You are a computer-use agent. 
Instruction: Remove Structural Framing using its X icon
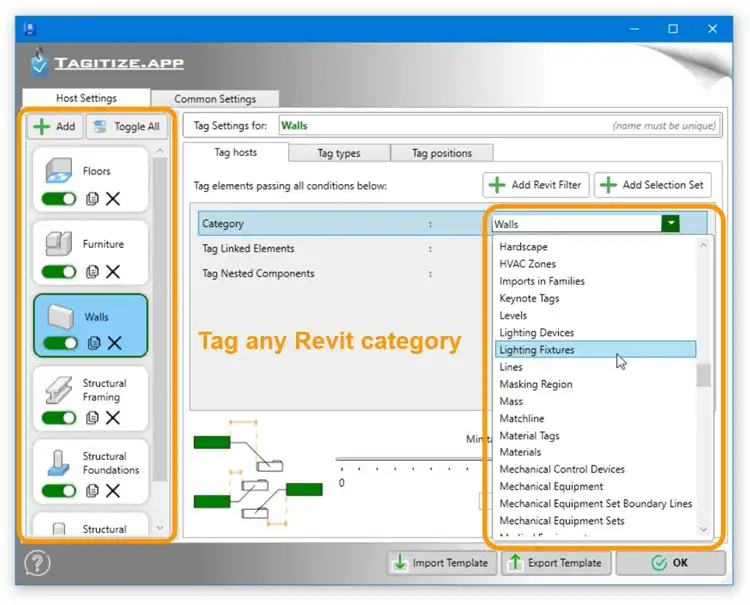(x=113, y=418)
